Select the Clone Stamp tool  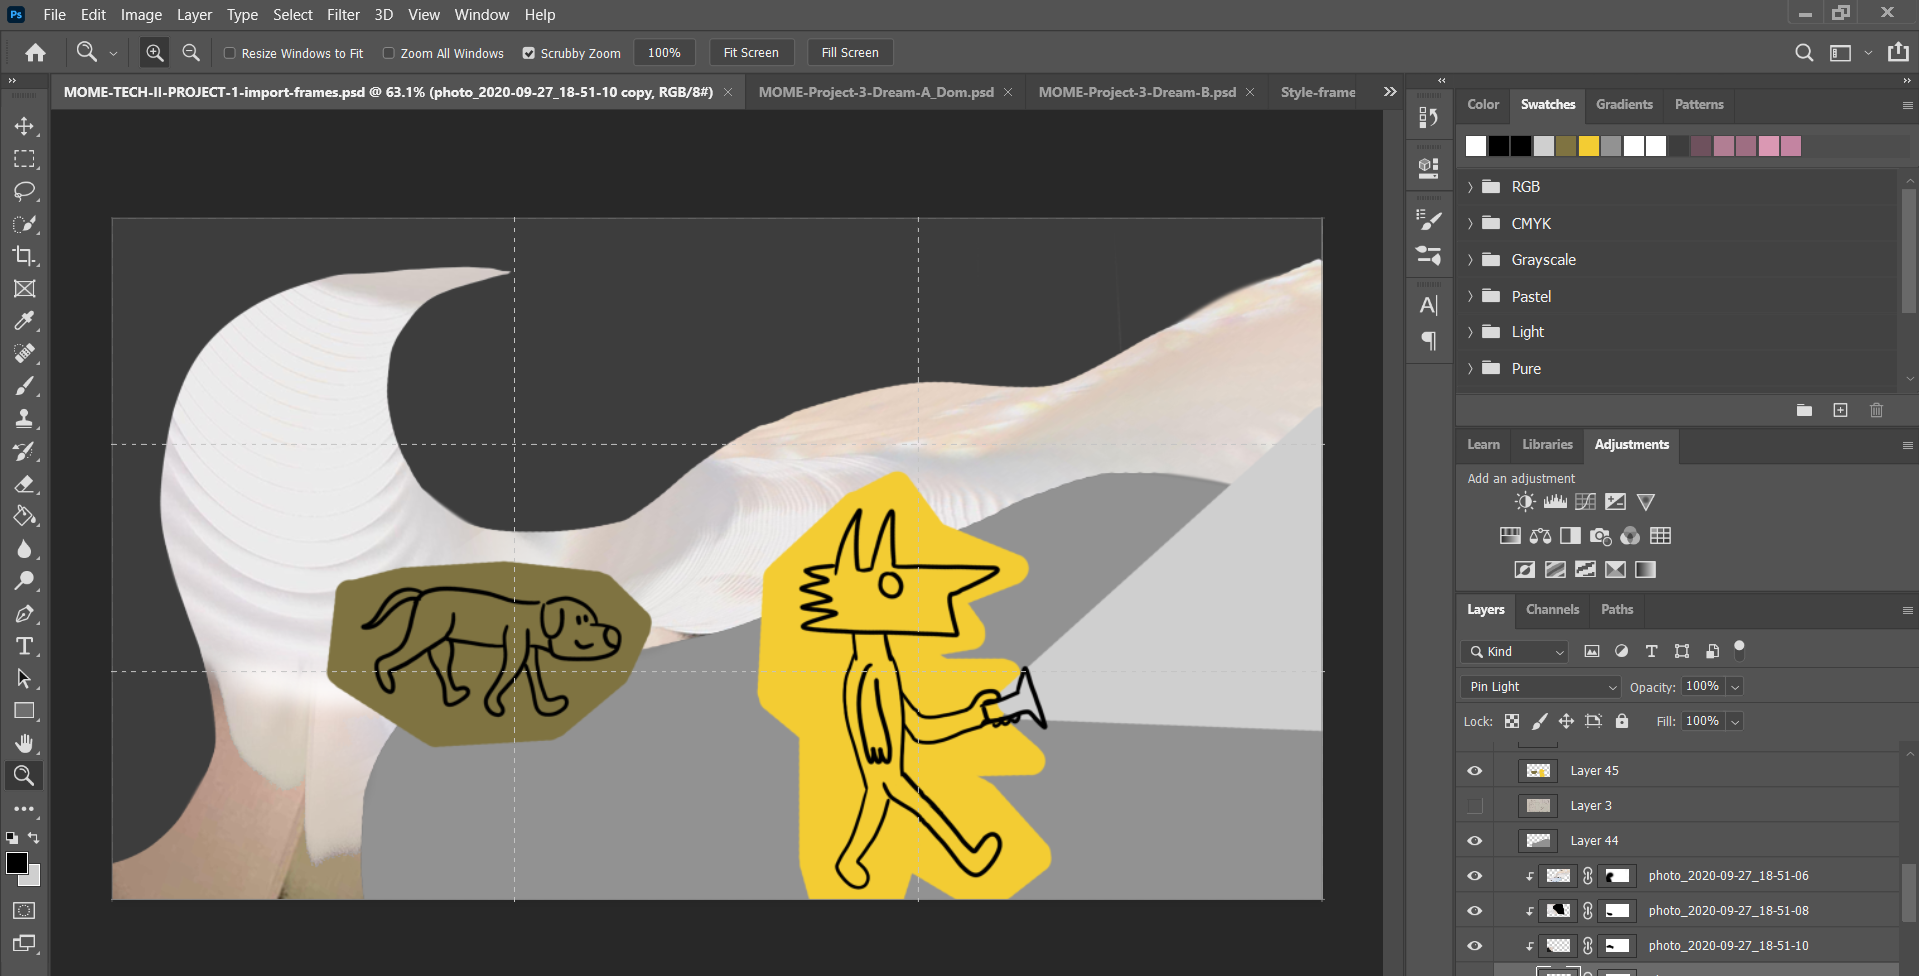click(x=25, y=418)
